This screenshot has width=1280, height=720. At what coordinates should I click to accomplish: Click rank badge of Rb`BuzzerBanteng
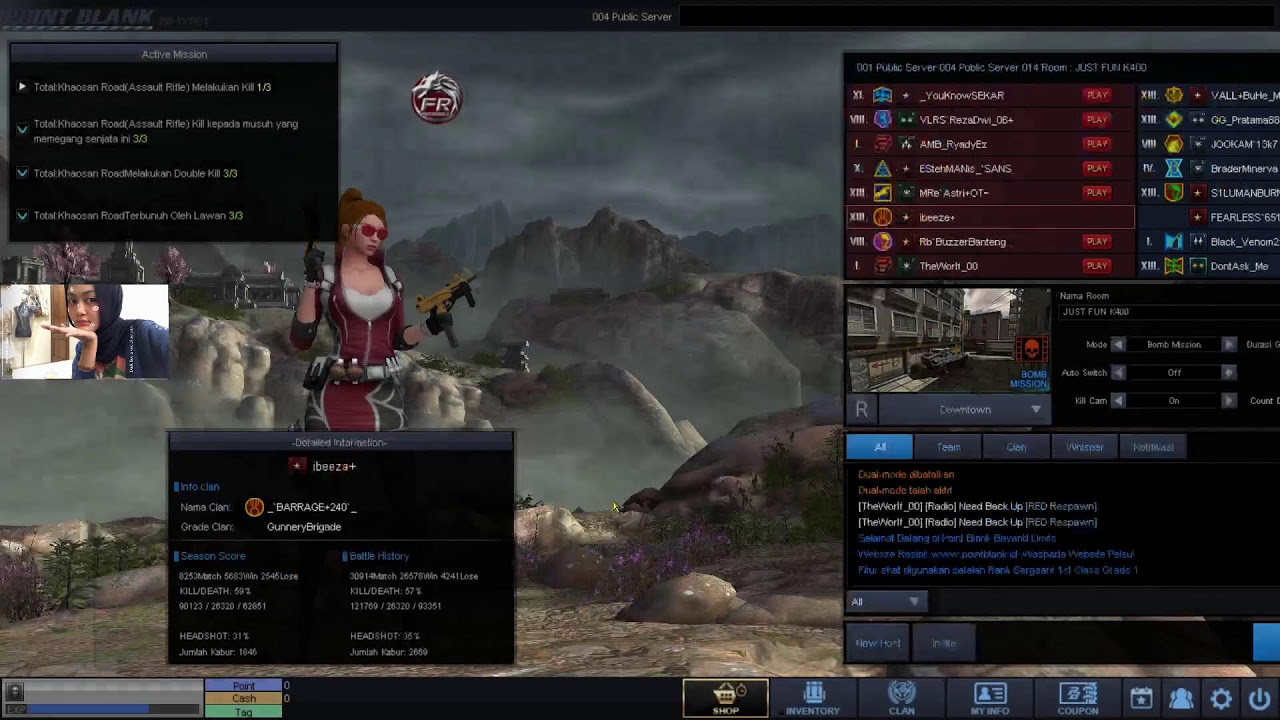coord(882,241)
